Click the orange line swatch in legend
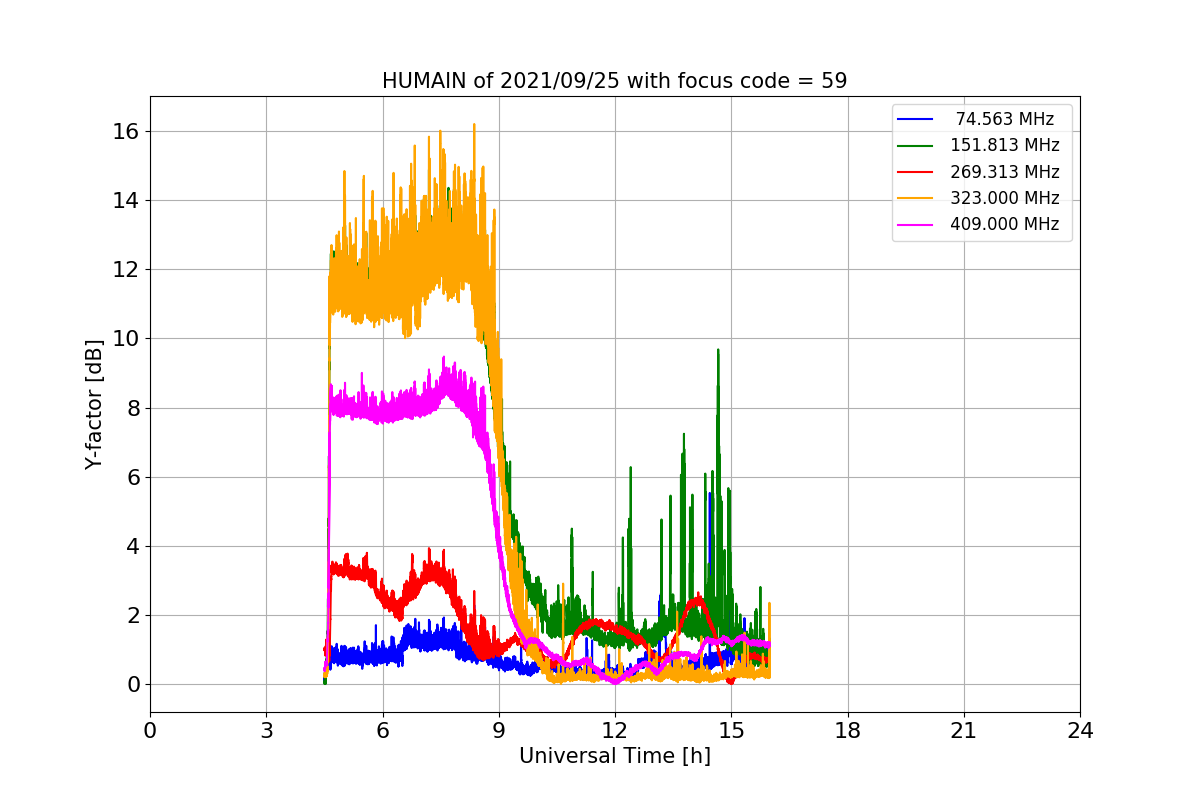Screen dimensions: 1200x800 916,198
